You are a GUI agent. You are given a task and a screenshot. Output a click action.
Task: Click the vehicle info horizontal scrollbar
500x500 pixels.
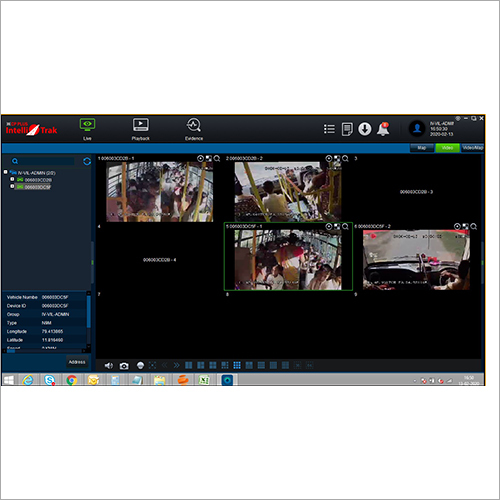(11, 351)
